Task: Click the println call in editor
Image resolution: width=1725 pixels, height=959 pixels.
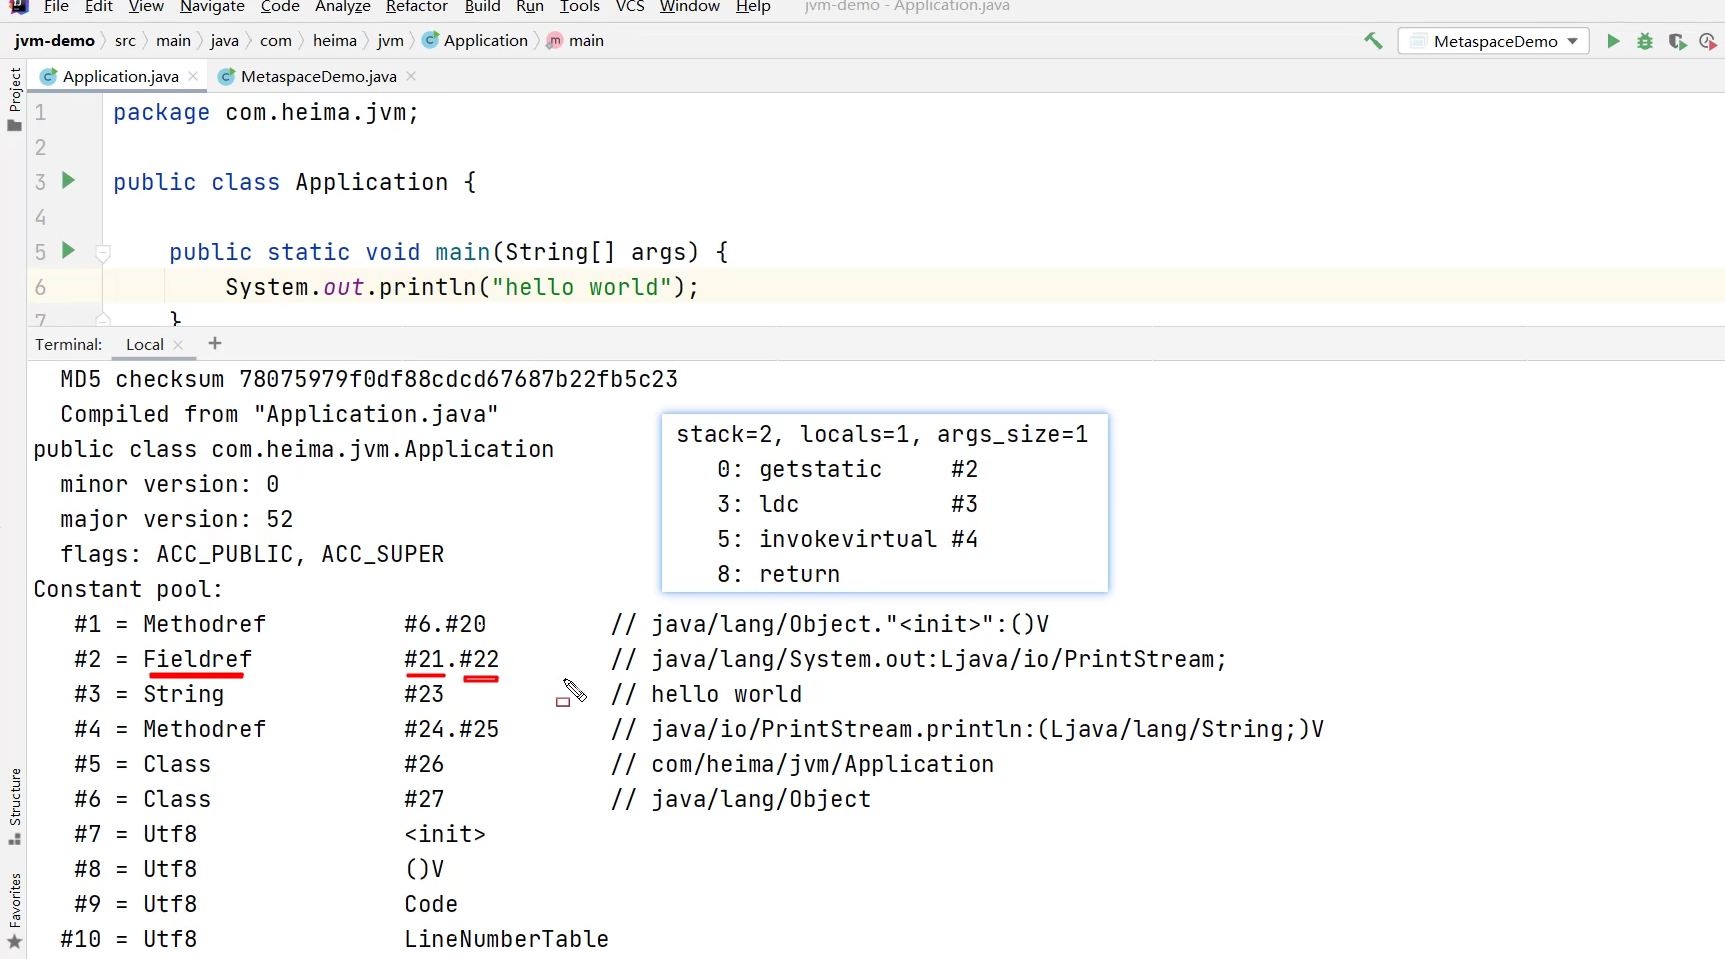Action: (427, 287)
